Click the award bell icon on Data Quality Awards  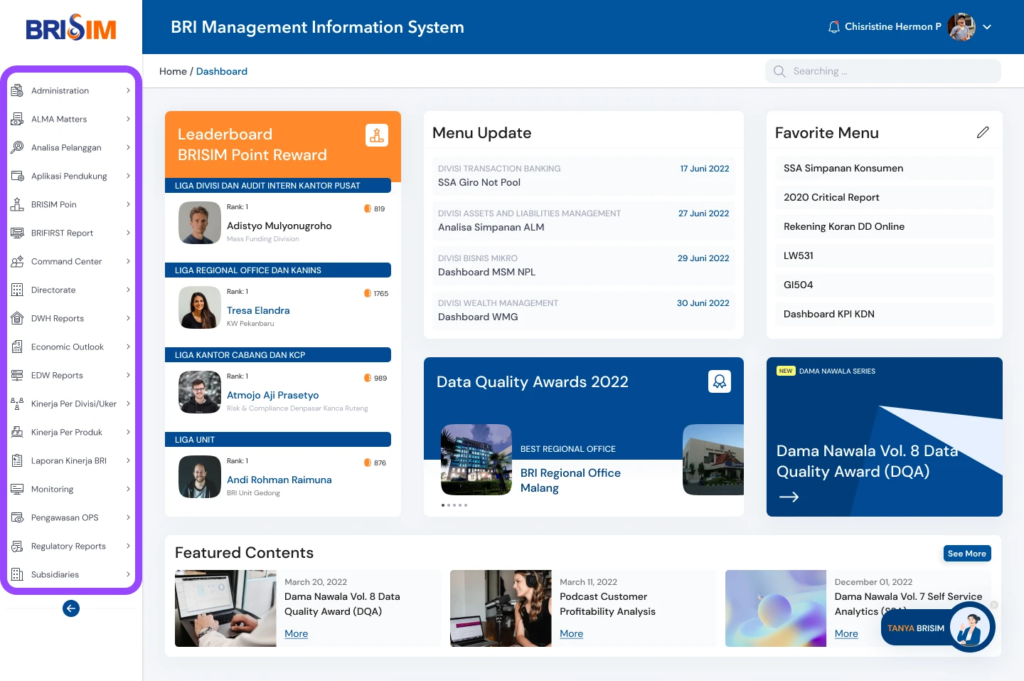719,381
